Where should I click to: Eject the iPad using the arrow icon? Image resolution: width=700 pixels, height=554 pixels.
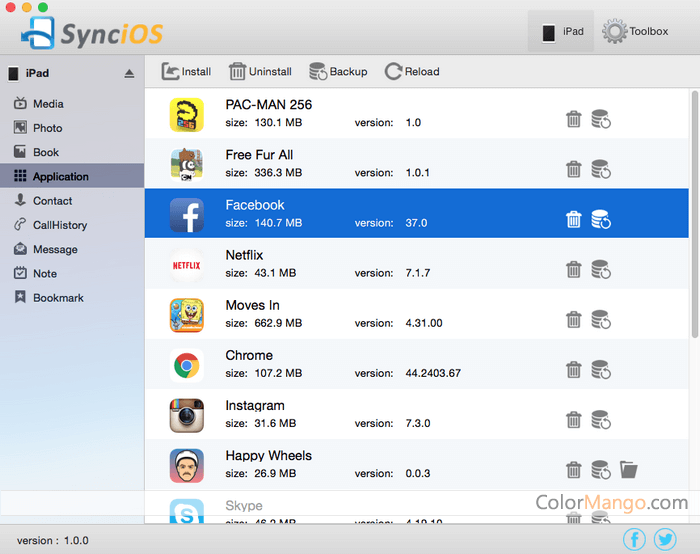(129, 74)
